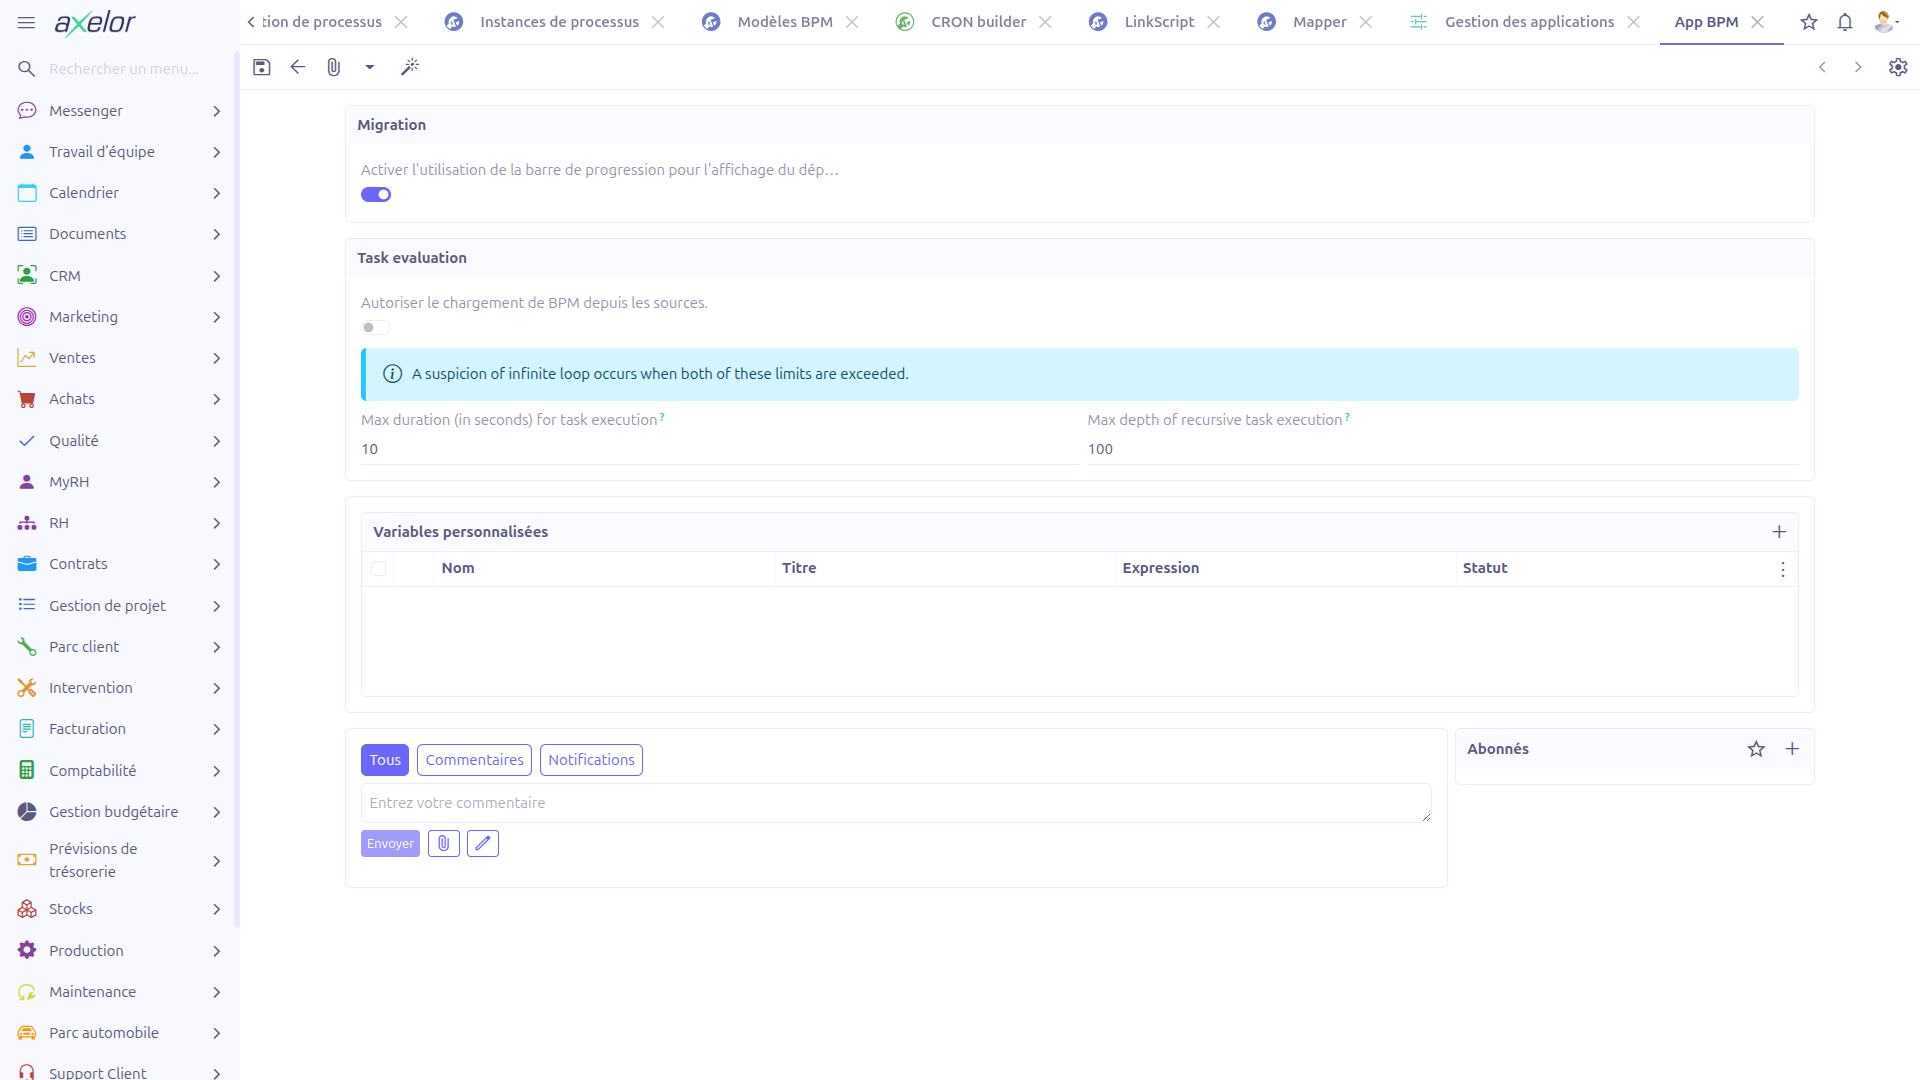Click the Calendrier sidebar icon
1920x1080 pixels.
tap(27, 193)
